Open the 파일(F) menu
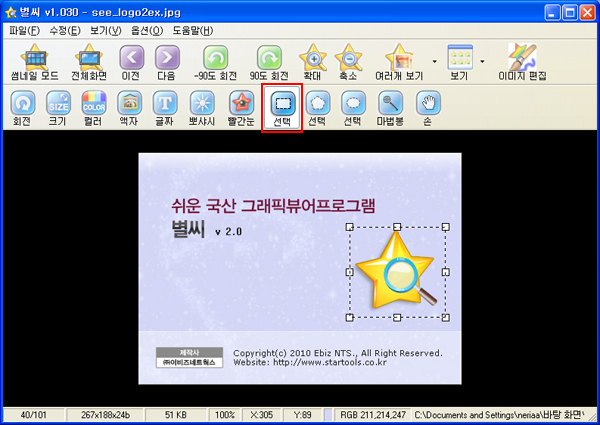 24,31
